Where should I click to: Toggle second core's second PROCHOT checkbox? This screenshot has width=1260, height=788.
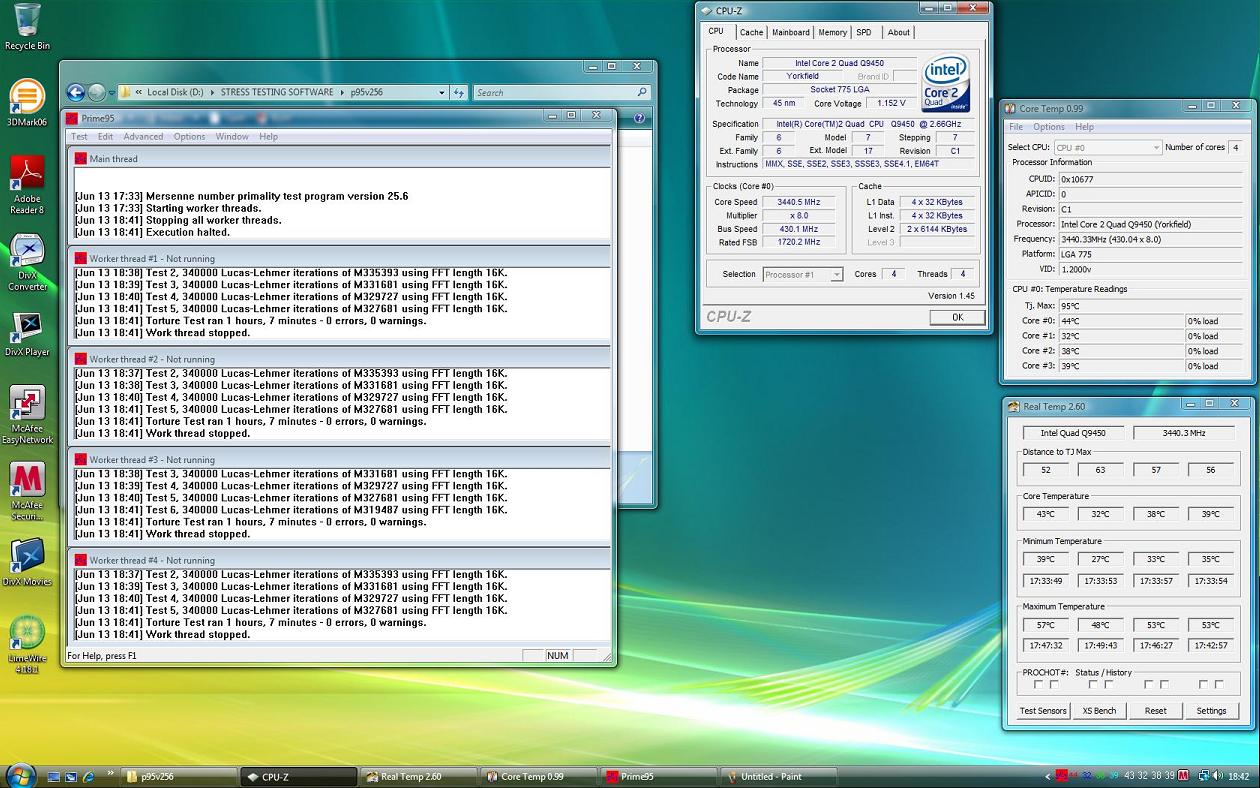(1109, 684)
